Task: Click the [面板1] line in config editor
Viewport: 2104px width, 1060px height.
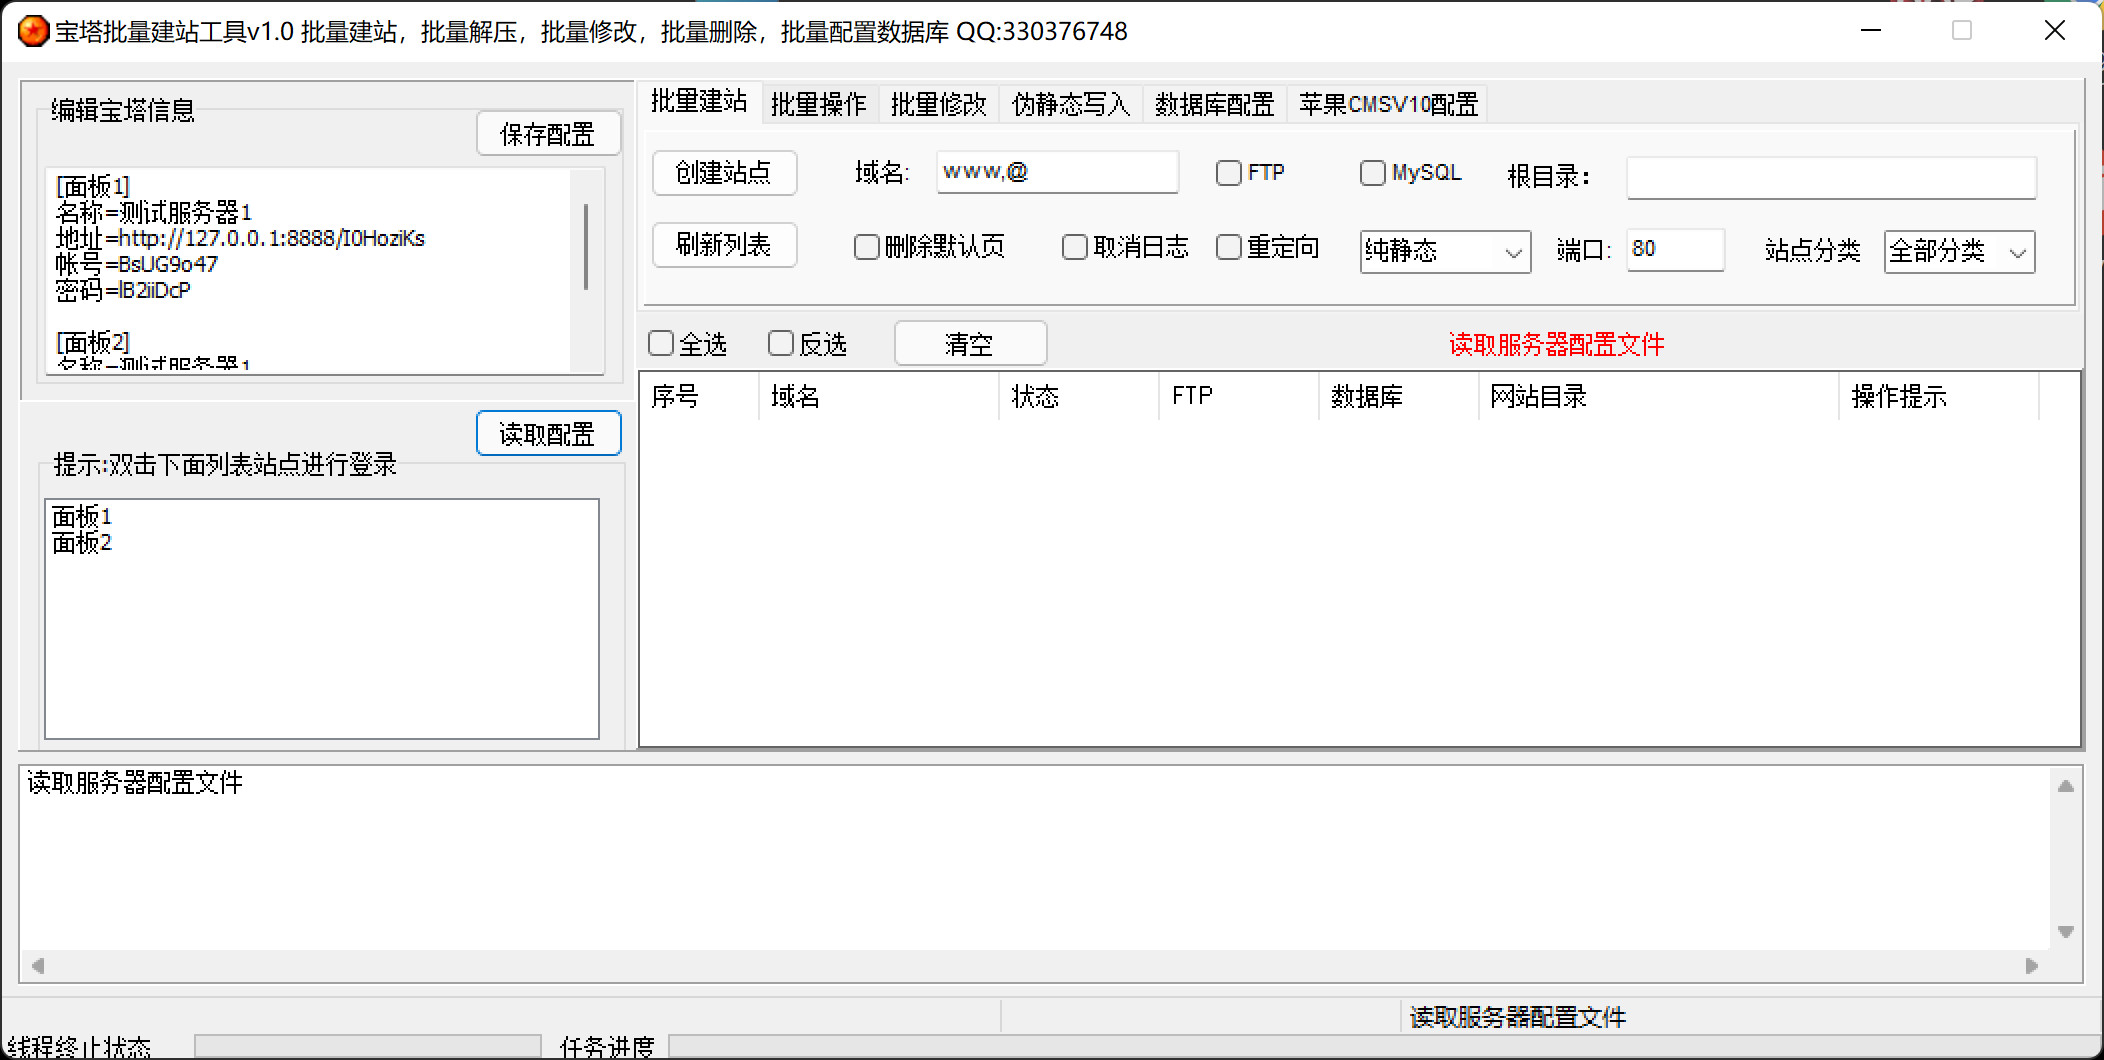Action: click(x=93, y=186)
